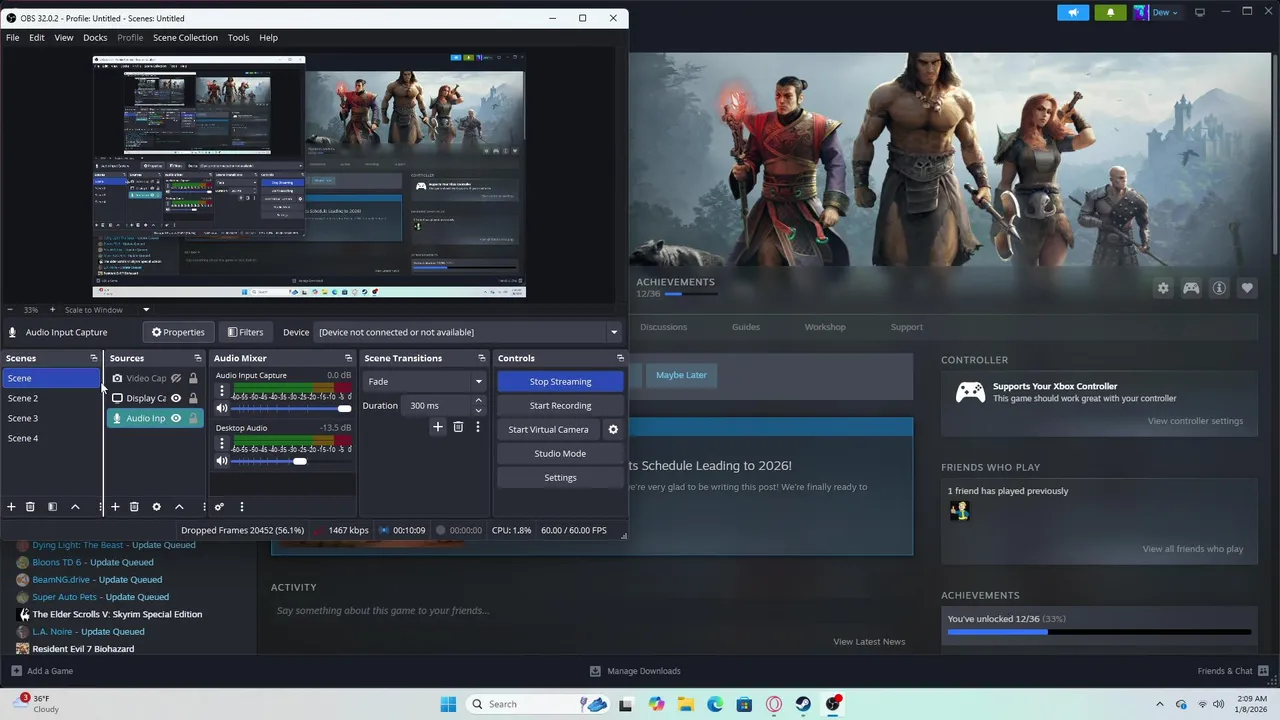Toggle lock on Audio Input source
This screenshot has width=1280, height=720.
pyautogui.click(x=193, y=418)
